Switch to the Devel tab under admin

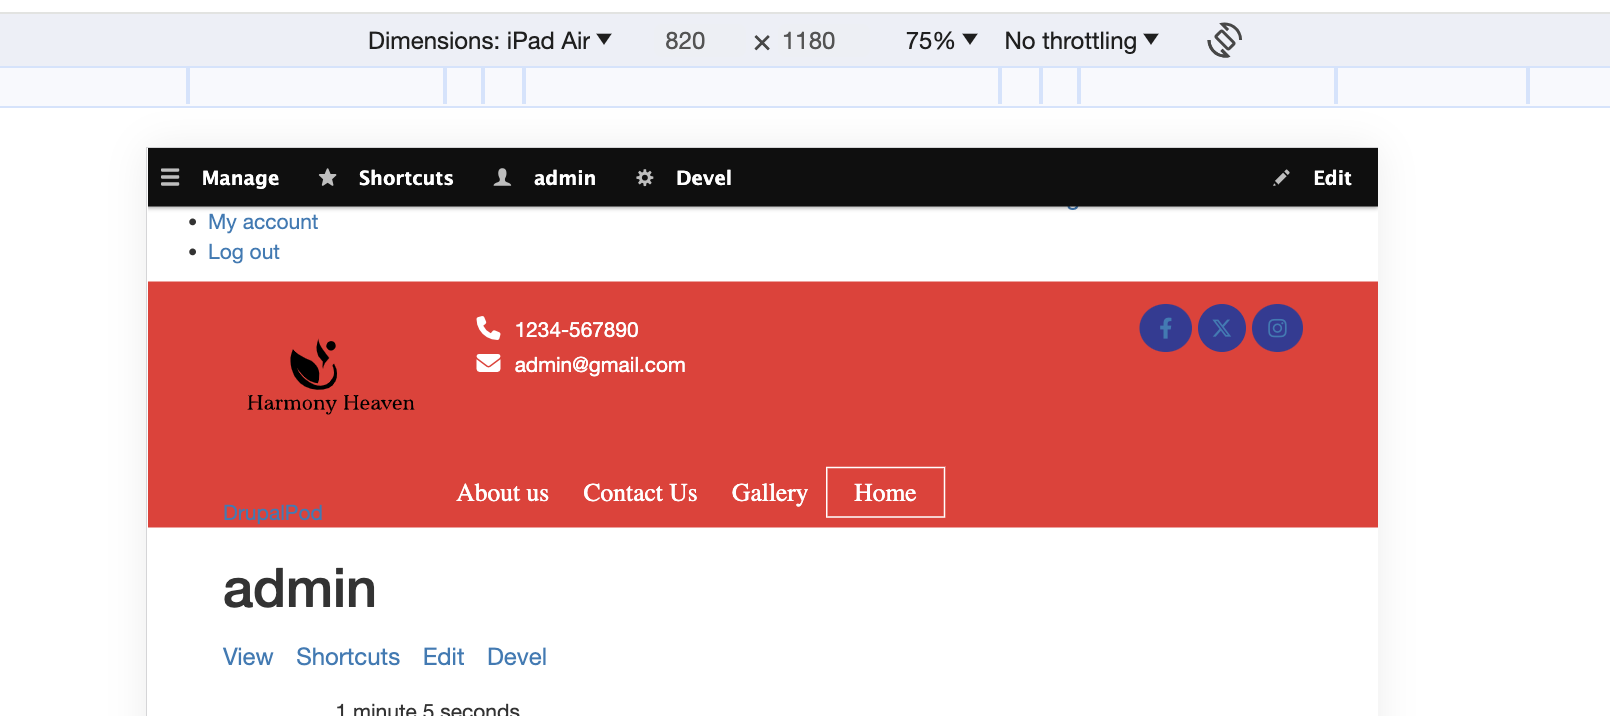[516, 657]
